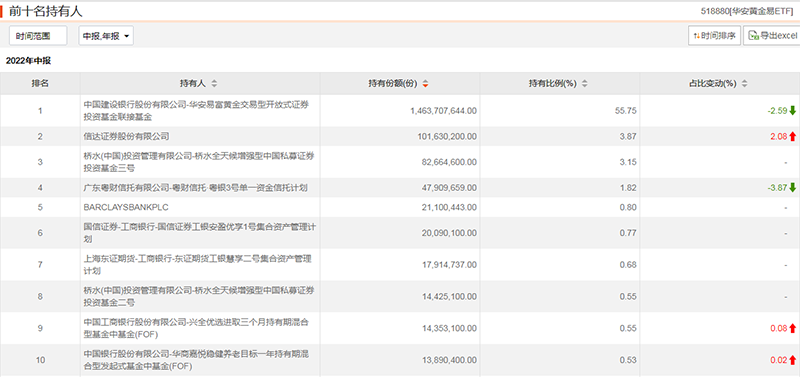Viewport: 800px width, 377px height.
Task: Select holder 国信证券-工商银行 row text
Action: (x=199, y=233)
